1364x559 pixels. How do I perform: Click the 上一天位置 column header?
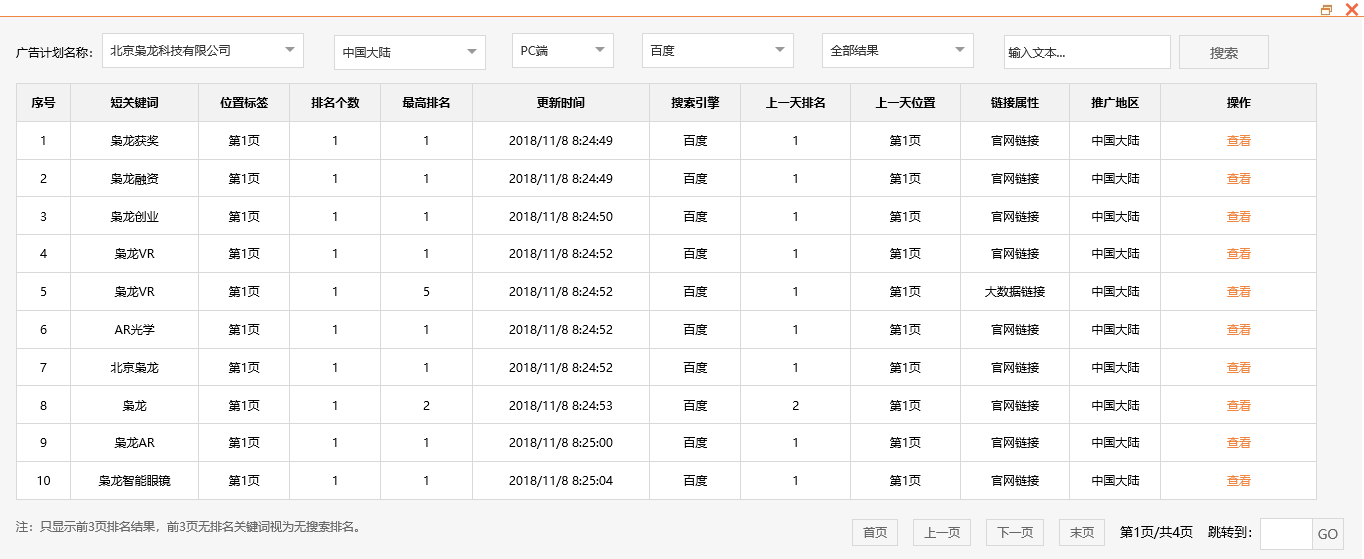click(x=905, y=103)
